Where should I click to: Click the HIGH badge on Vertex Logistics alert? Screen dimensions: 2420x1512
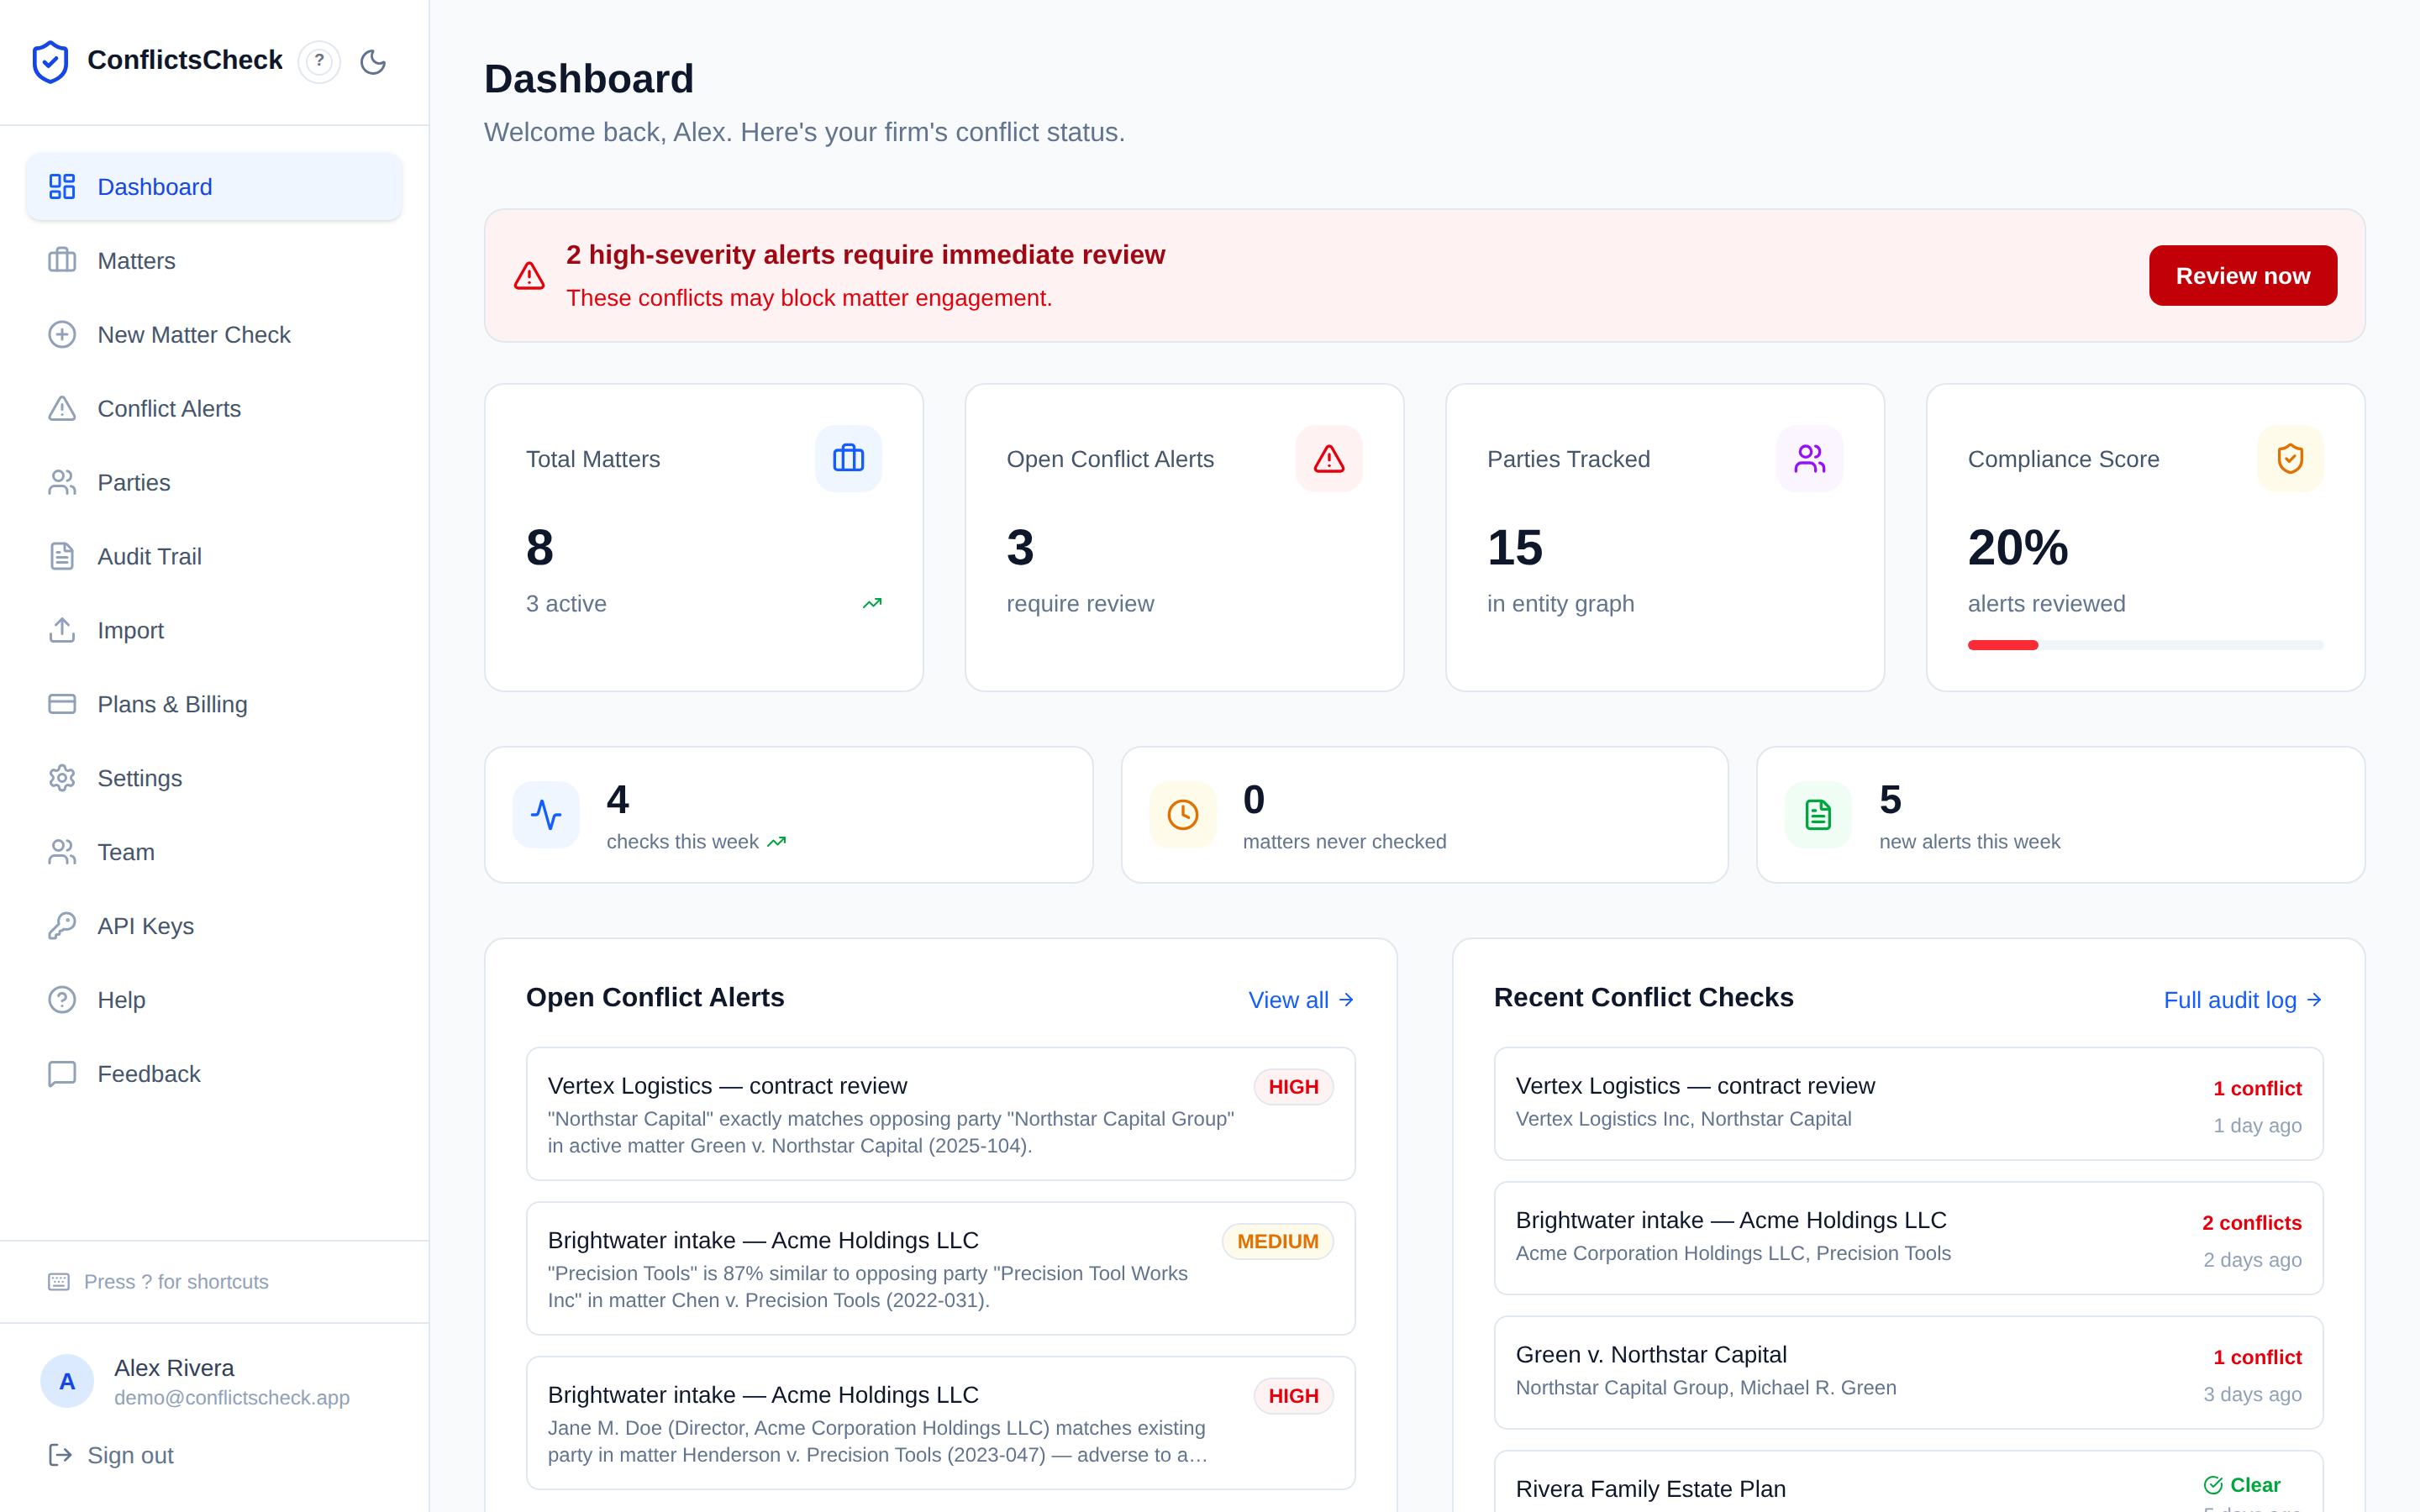pos(1293,1087)
